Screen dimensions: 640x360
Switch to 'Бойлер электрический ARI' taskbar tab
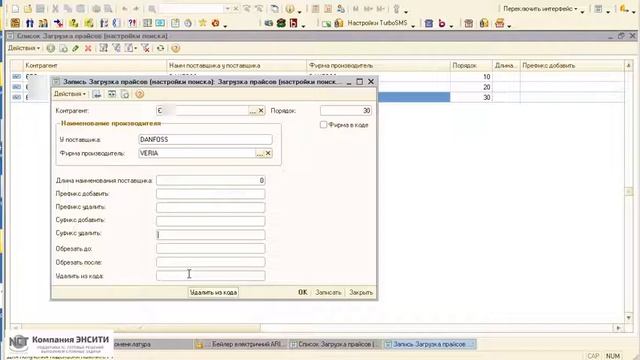click(241, 344)
